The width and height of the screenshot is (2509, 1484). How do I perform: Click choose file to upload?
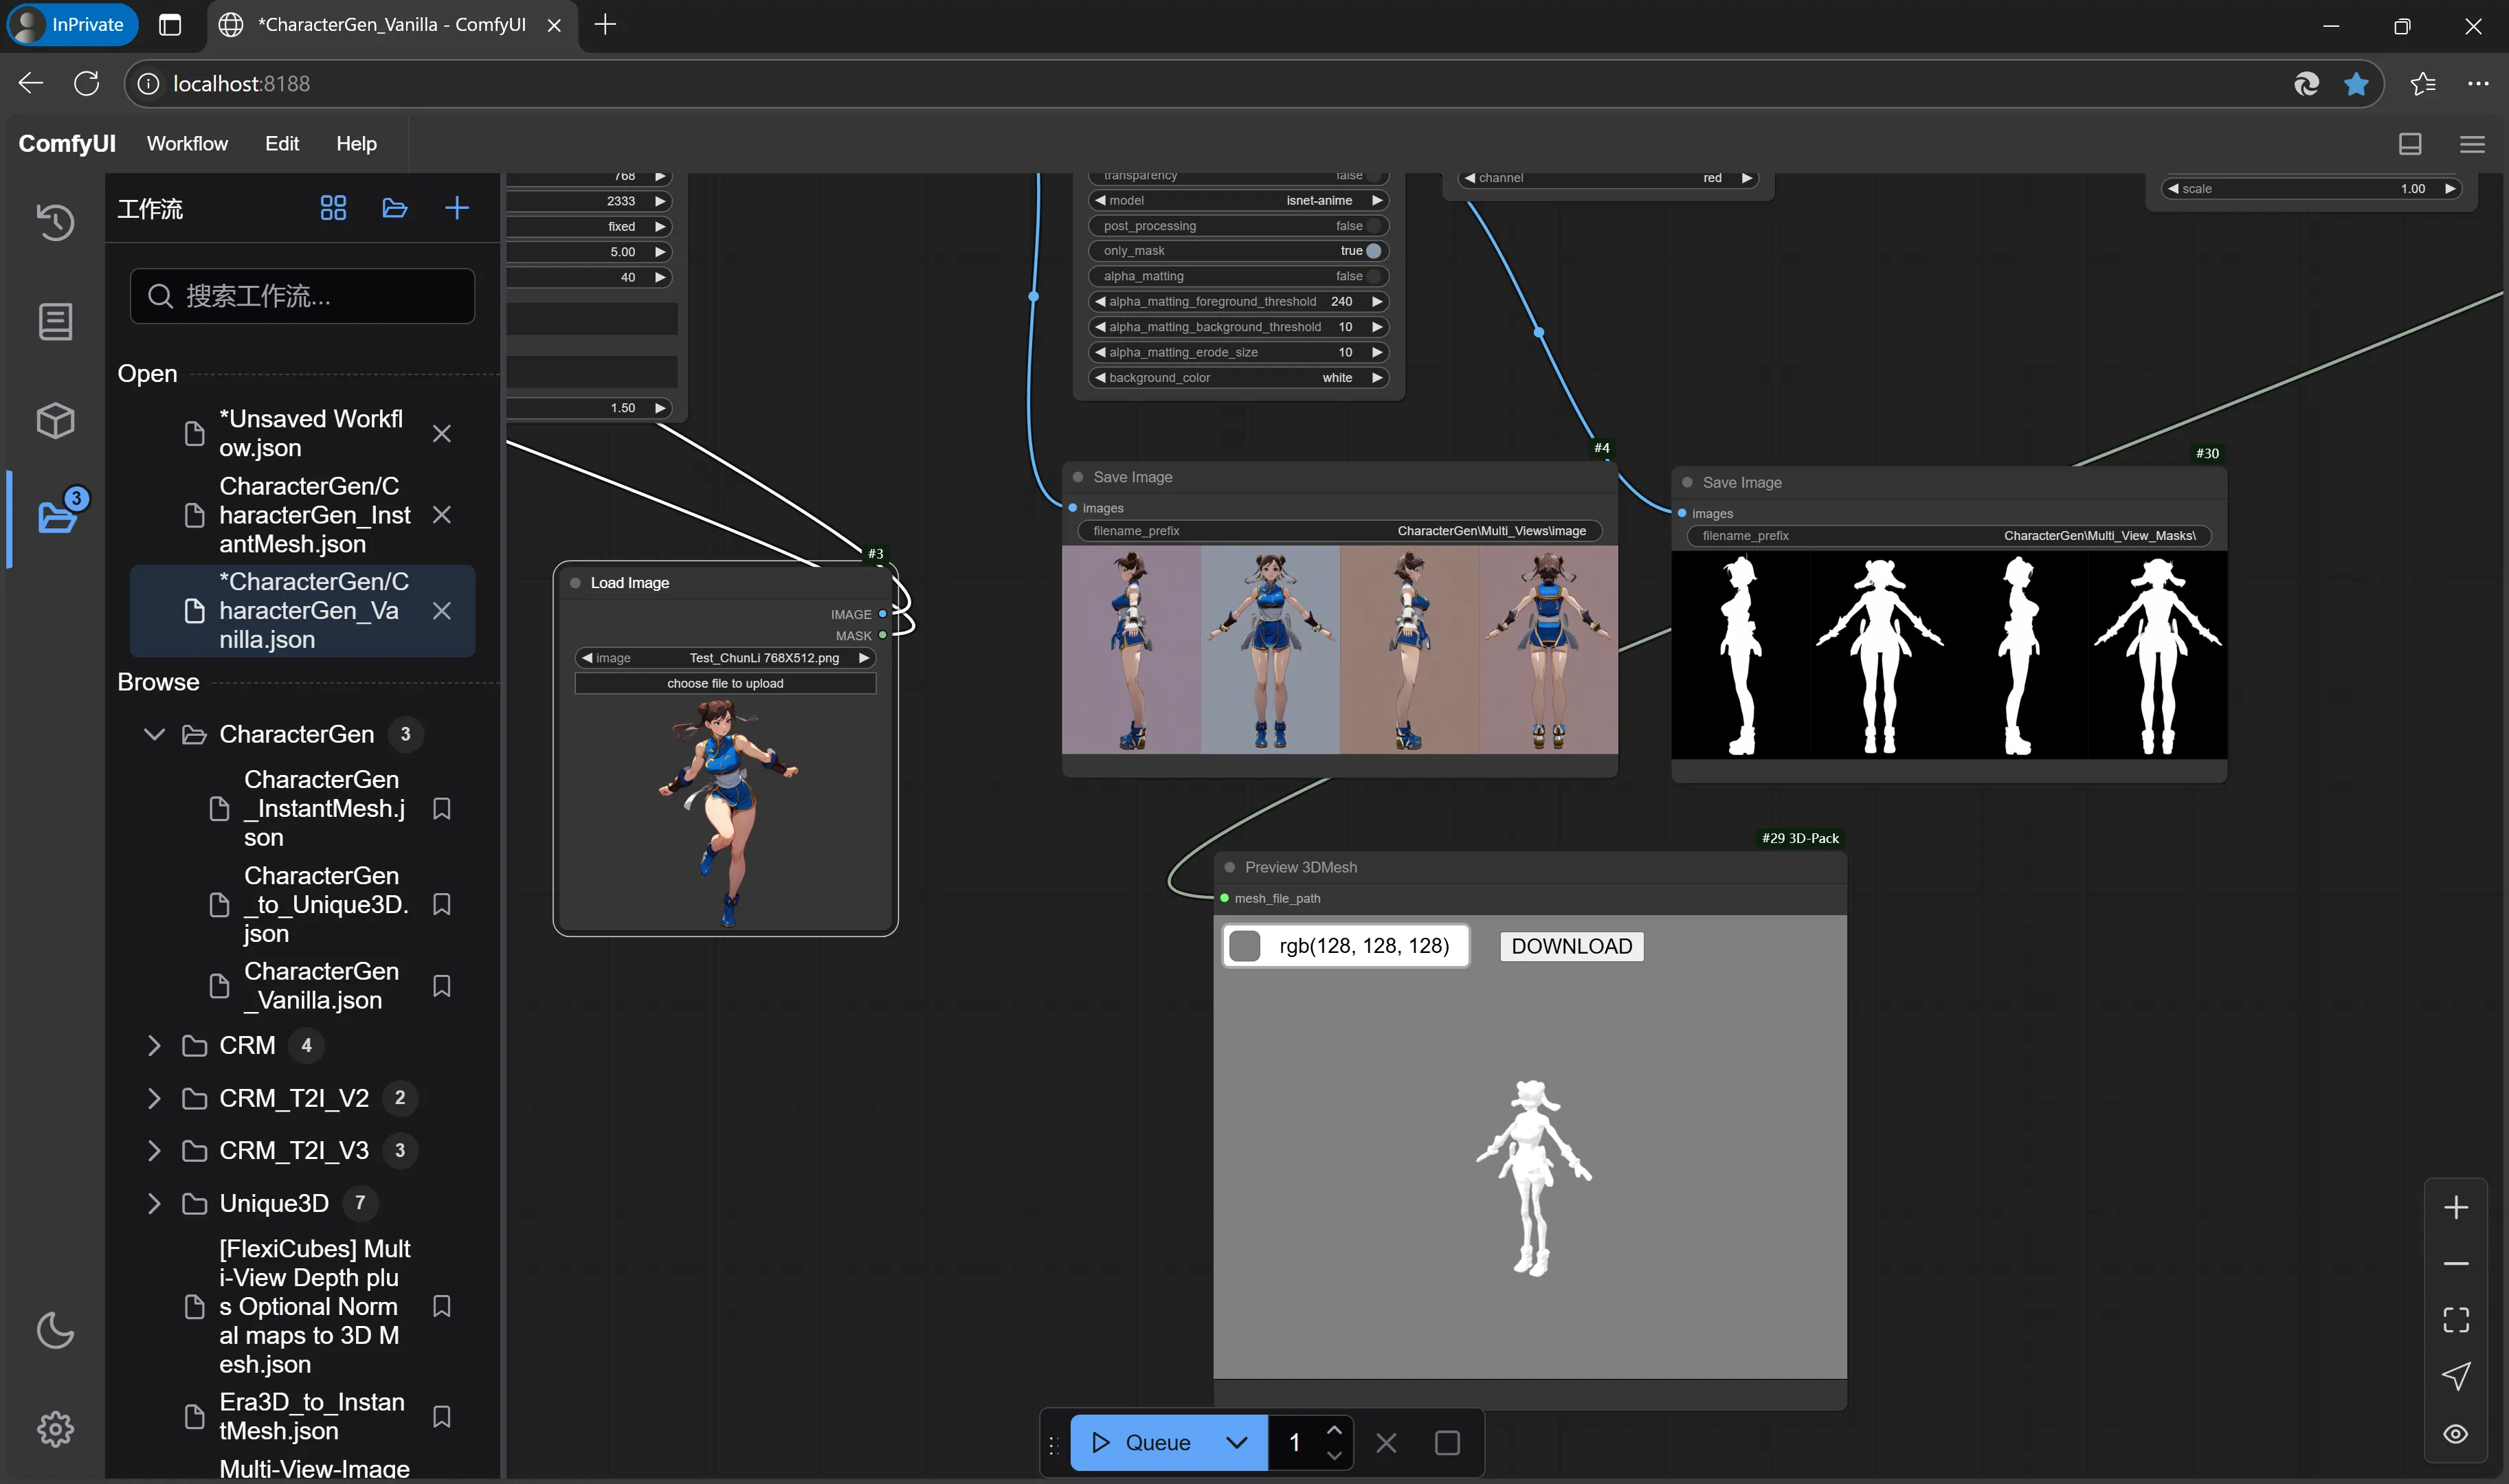(x=725, y=684)
